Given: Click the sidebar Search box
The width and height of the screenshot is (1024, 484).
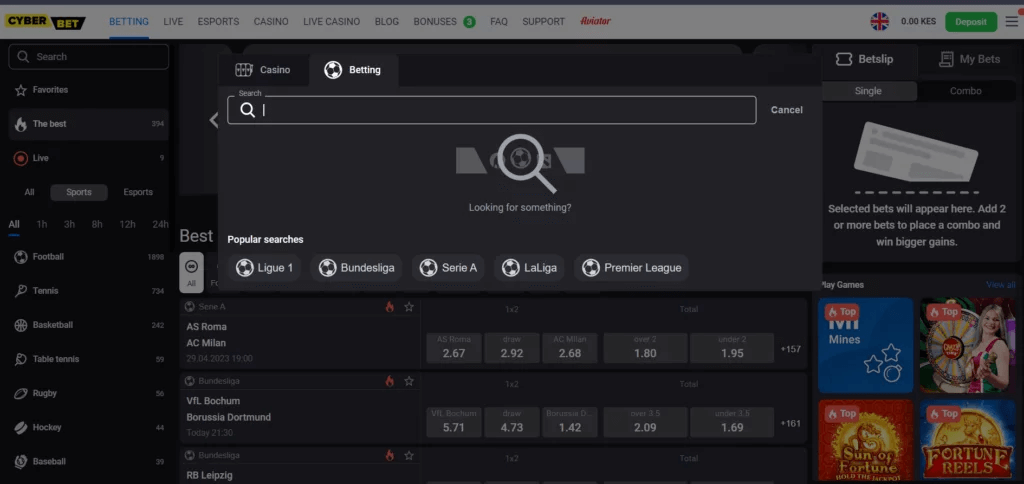Looking at the screenshot, I should click(89, 57).
